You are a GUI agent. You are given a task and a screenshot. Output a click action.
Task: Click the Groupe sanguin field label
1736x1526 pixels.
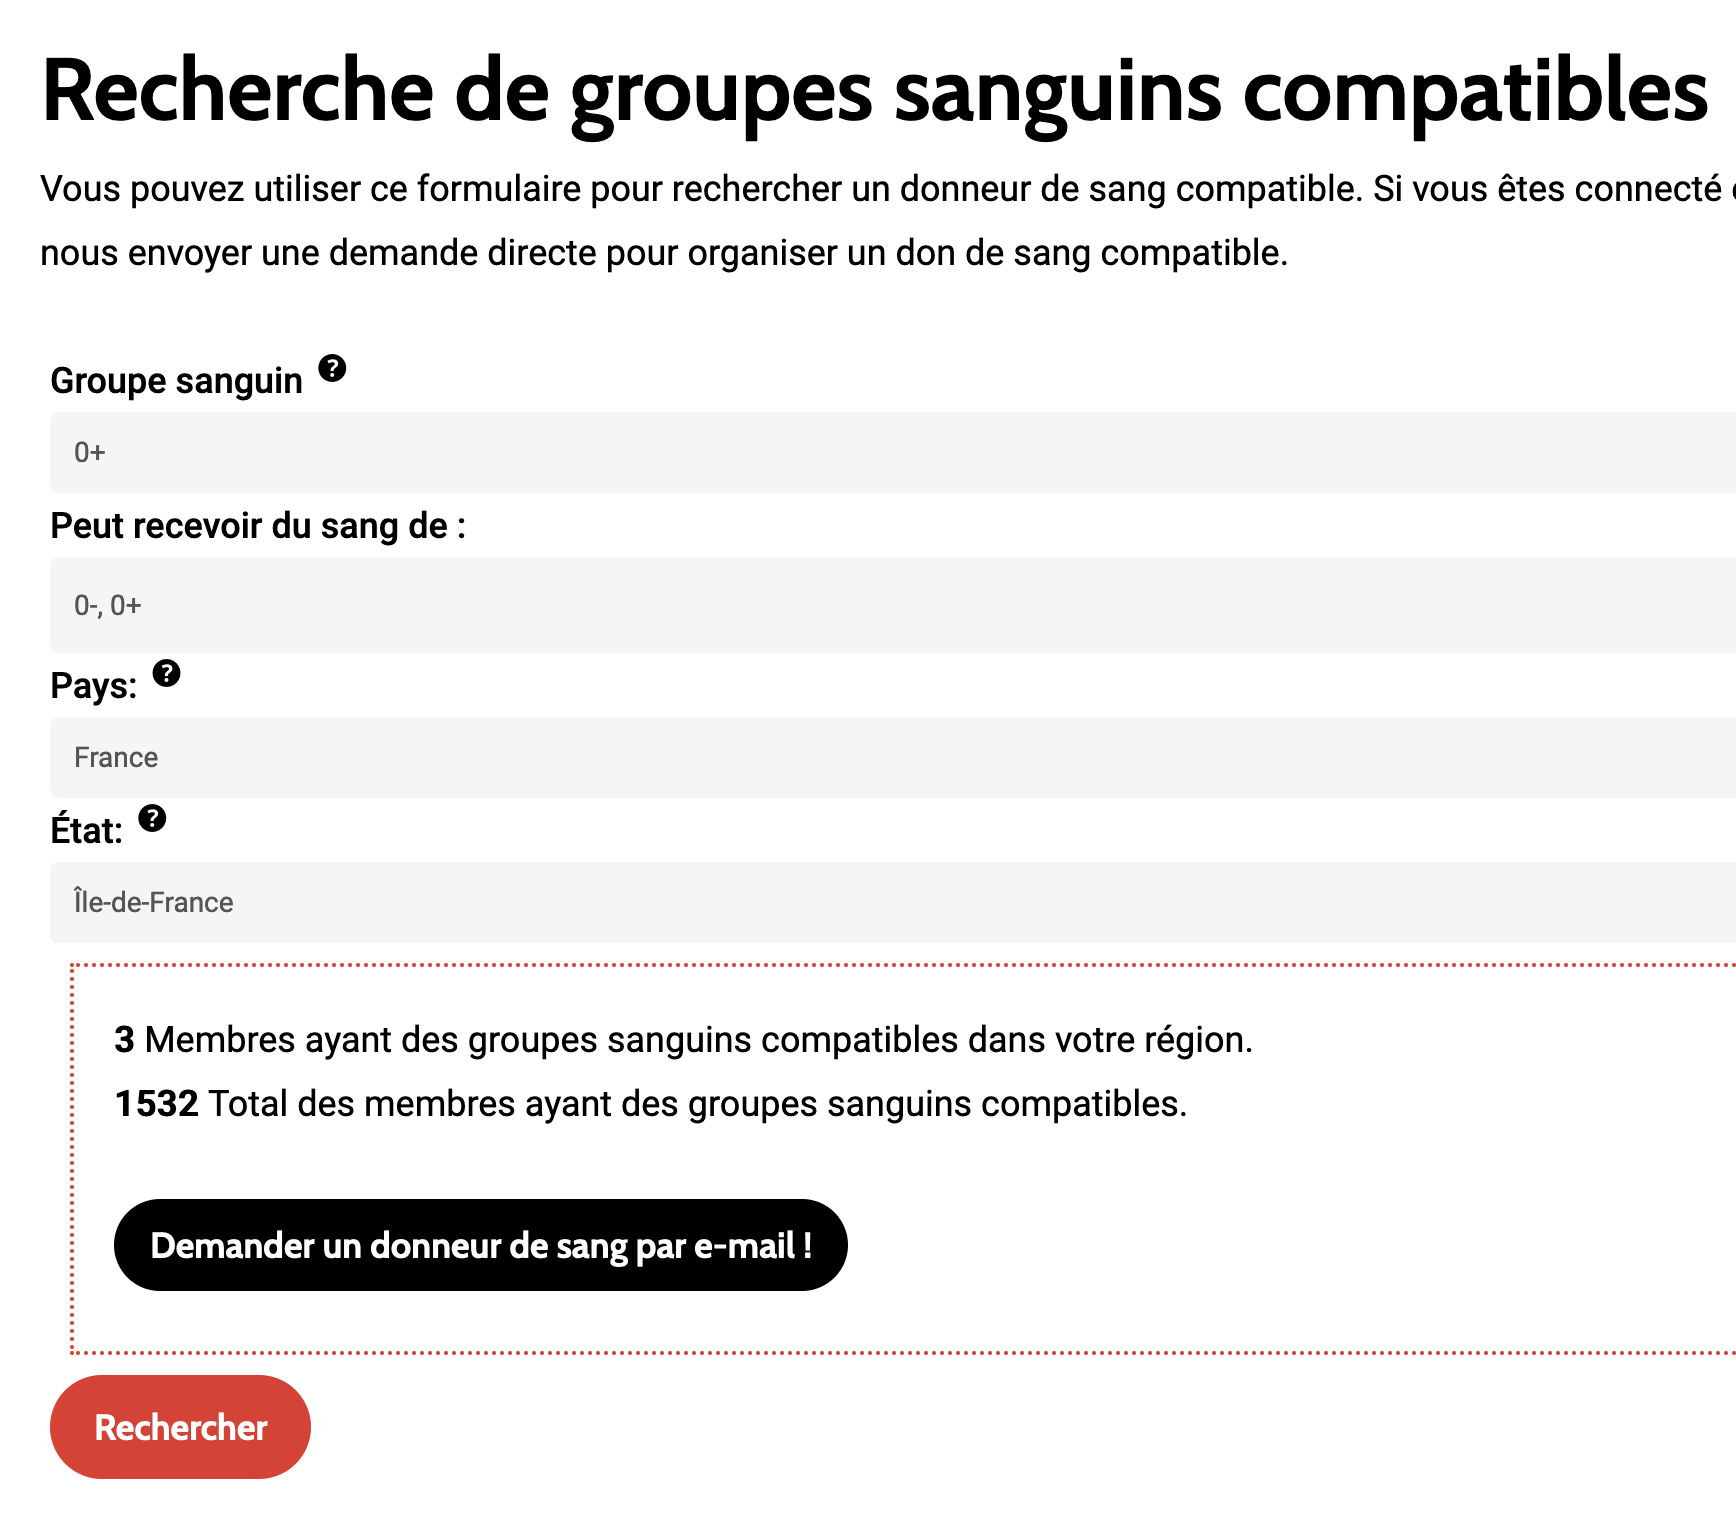click(x=176, y=381)
